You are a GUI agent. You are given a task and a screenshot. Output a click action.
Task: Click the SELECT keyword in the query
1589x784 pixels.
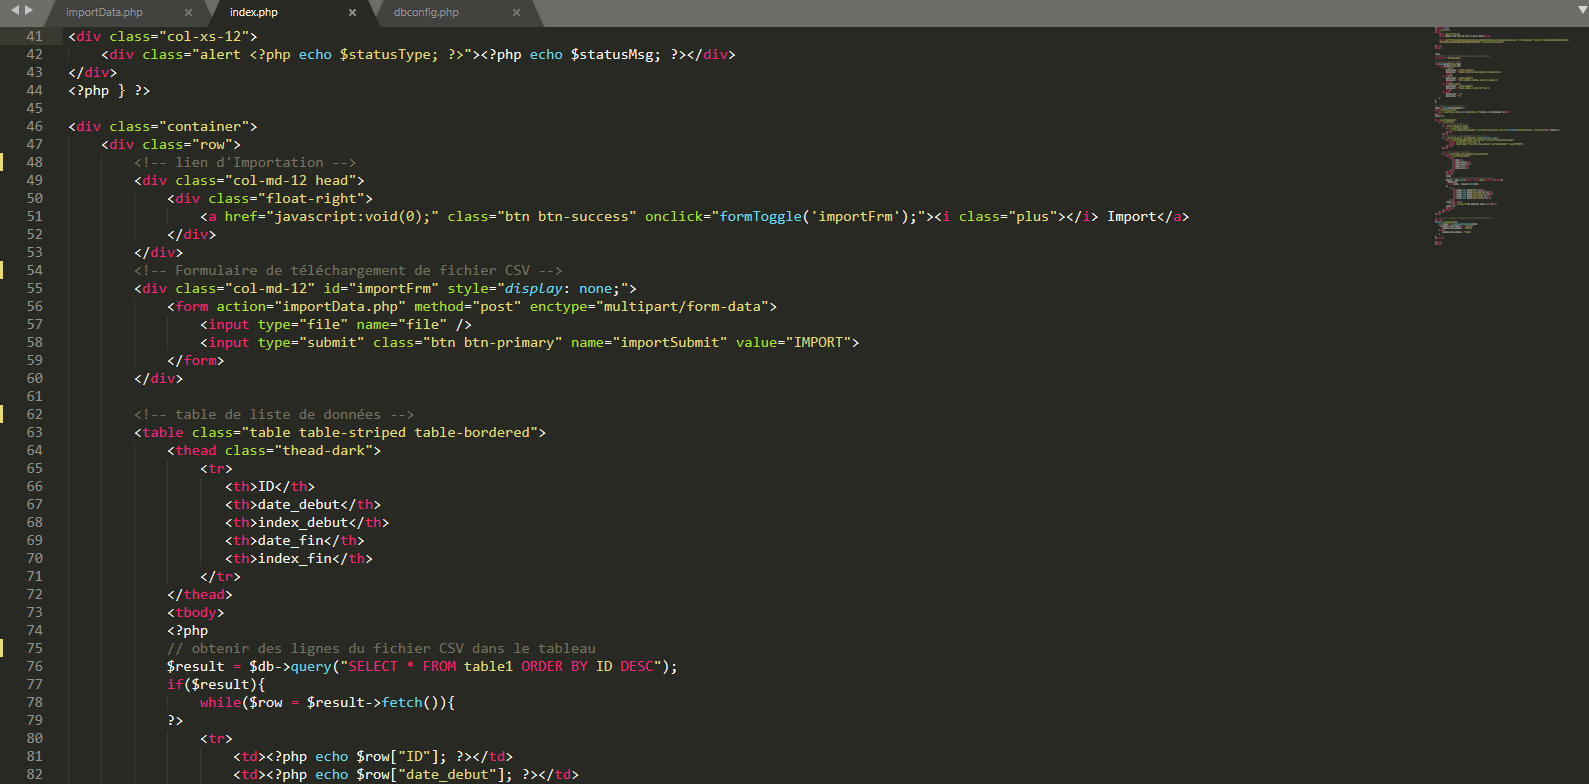point(373,666)
